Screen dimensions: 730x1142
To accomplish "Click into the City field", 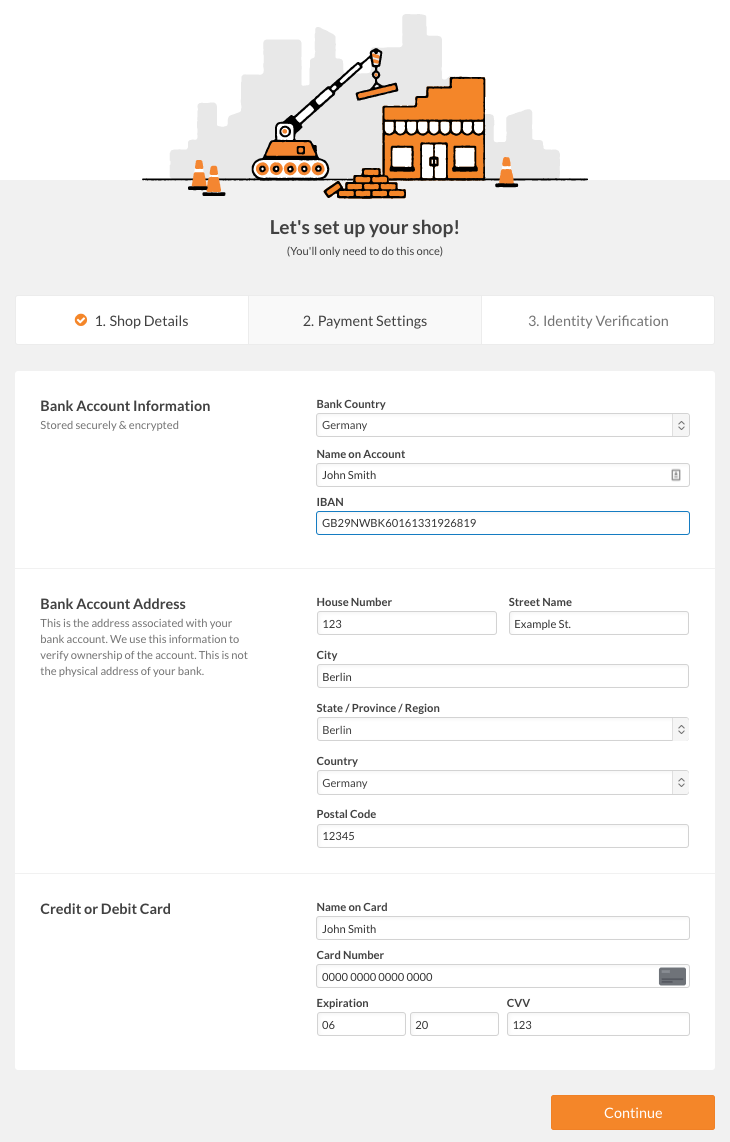I will click(502, 676).
